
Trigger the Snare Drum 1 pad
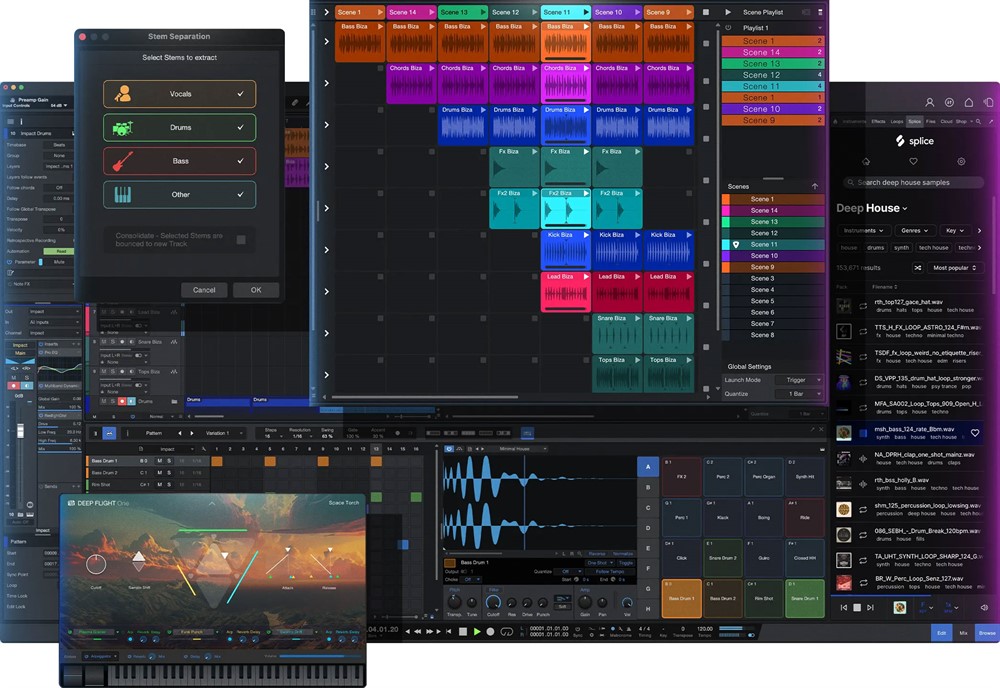click(x=805, y=598)
